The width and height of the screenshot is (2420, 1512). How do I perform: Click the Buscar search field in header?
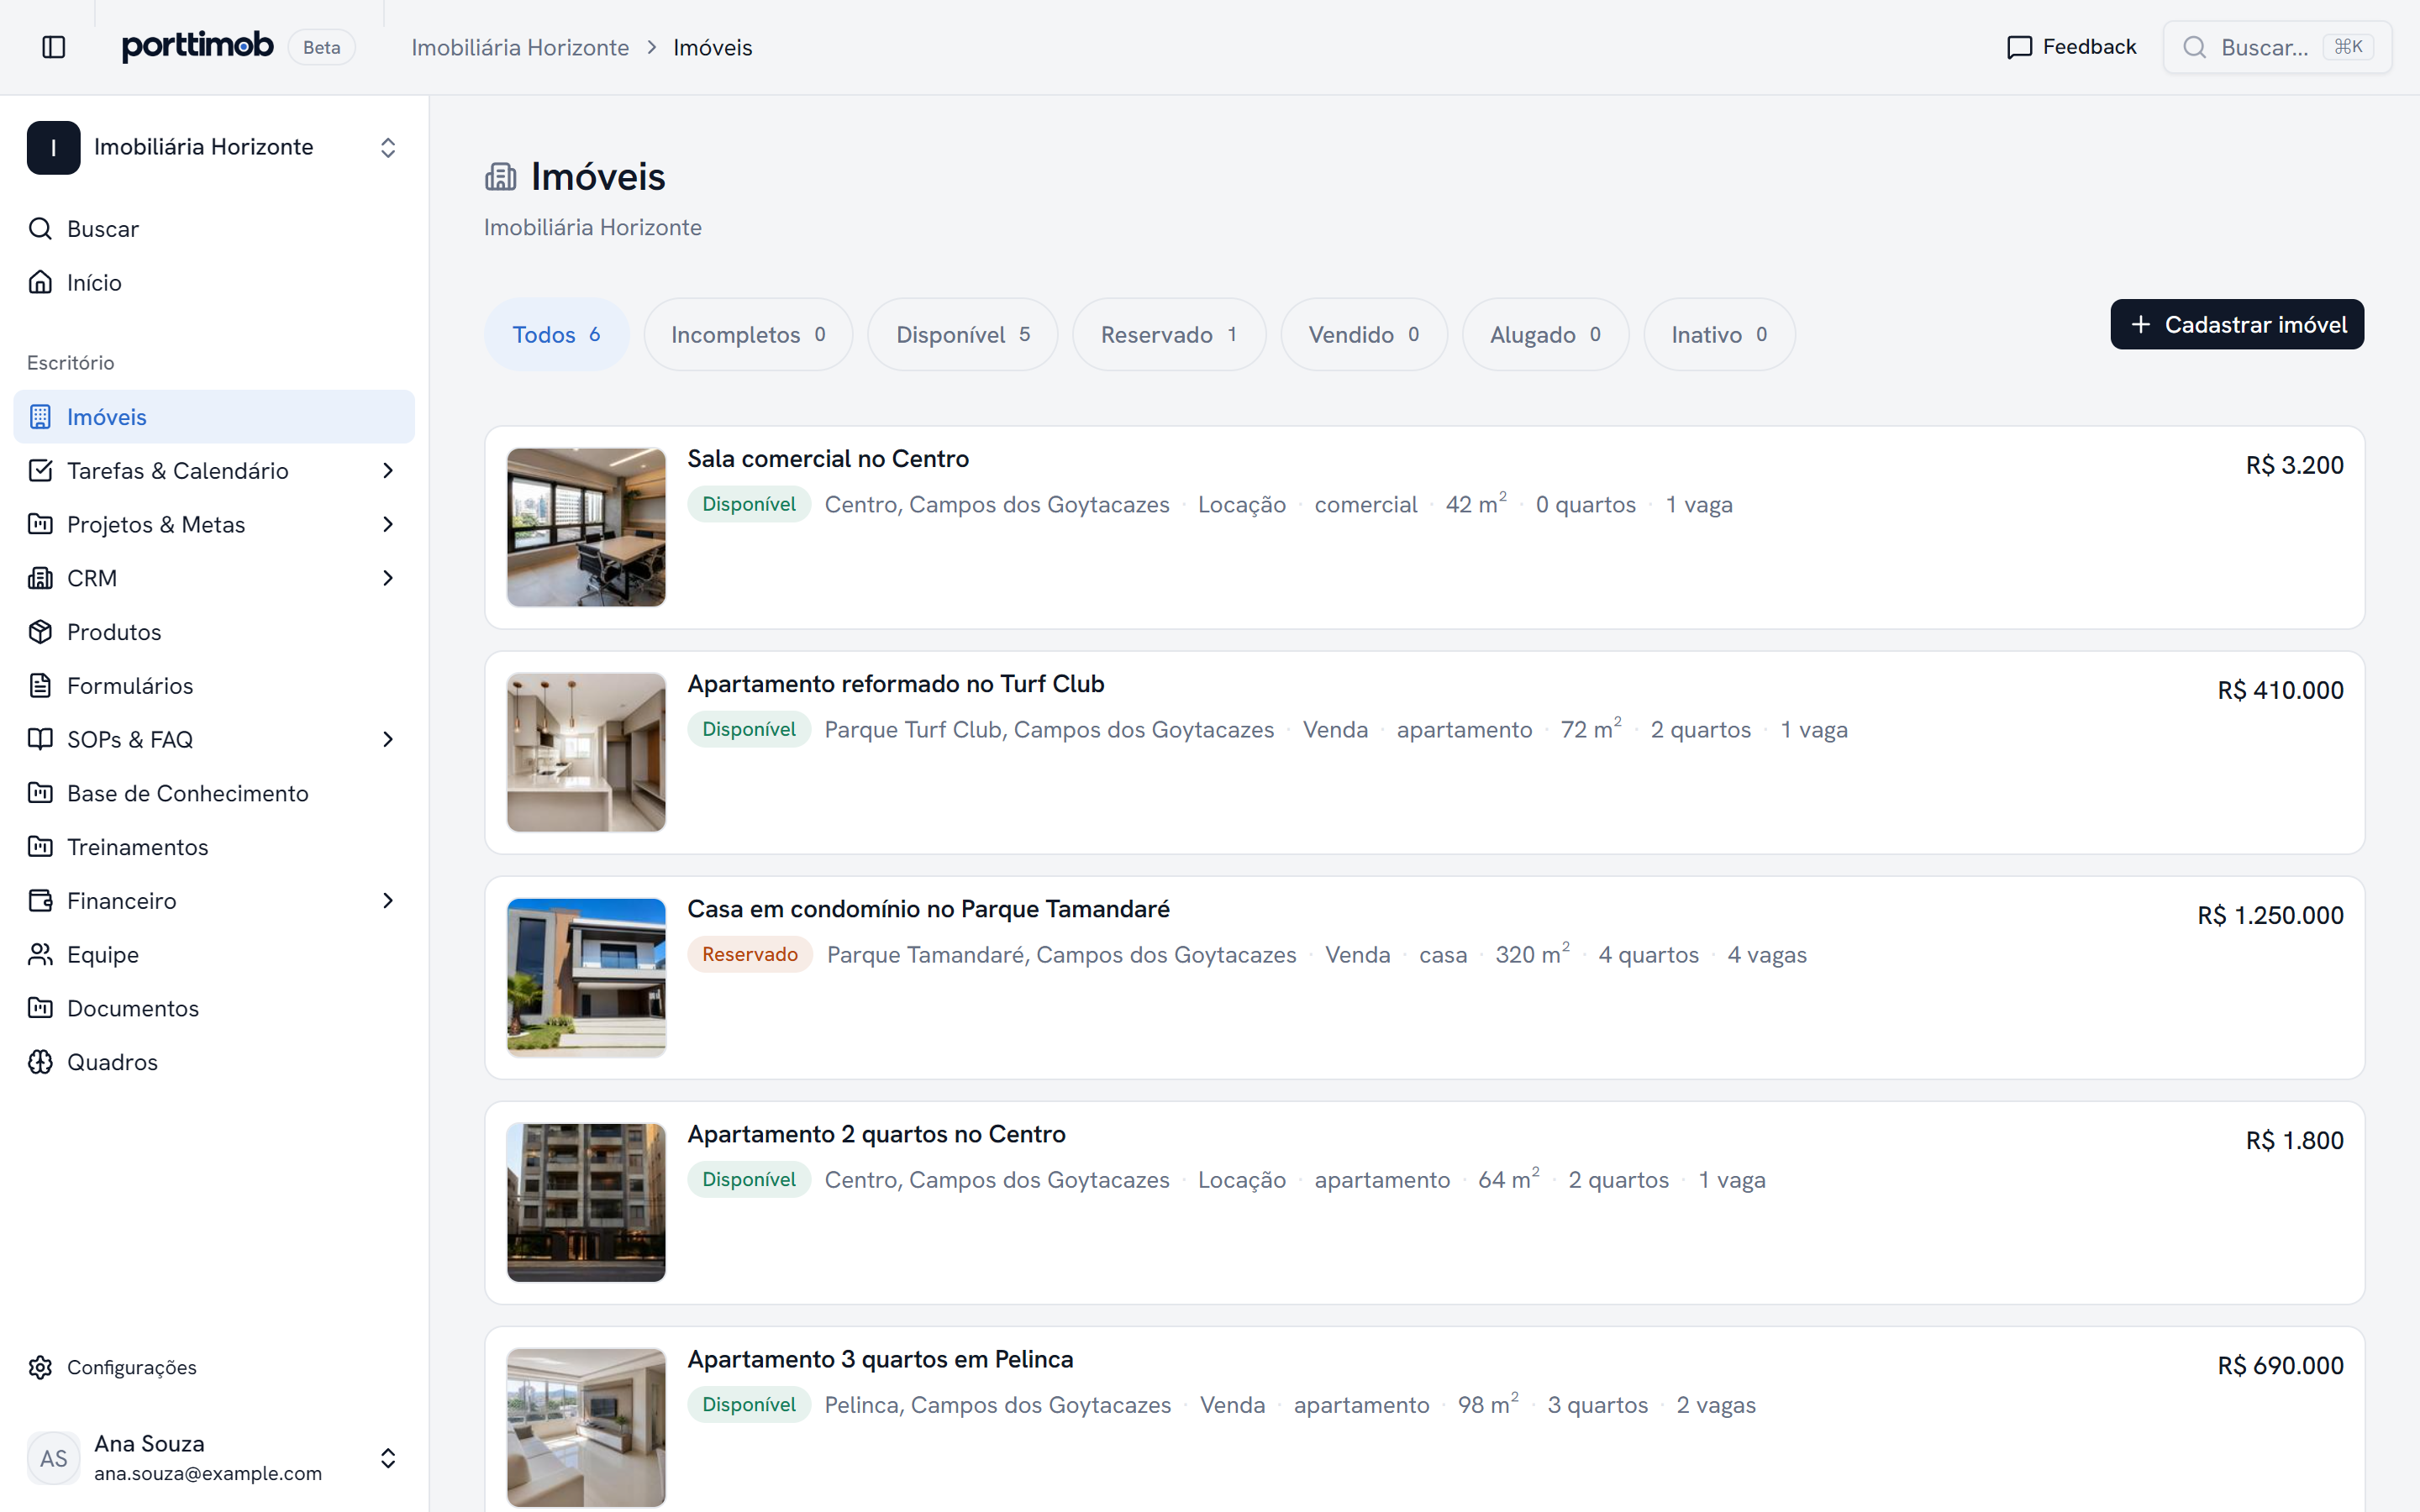click(2277, 47)
